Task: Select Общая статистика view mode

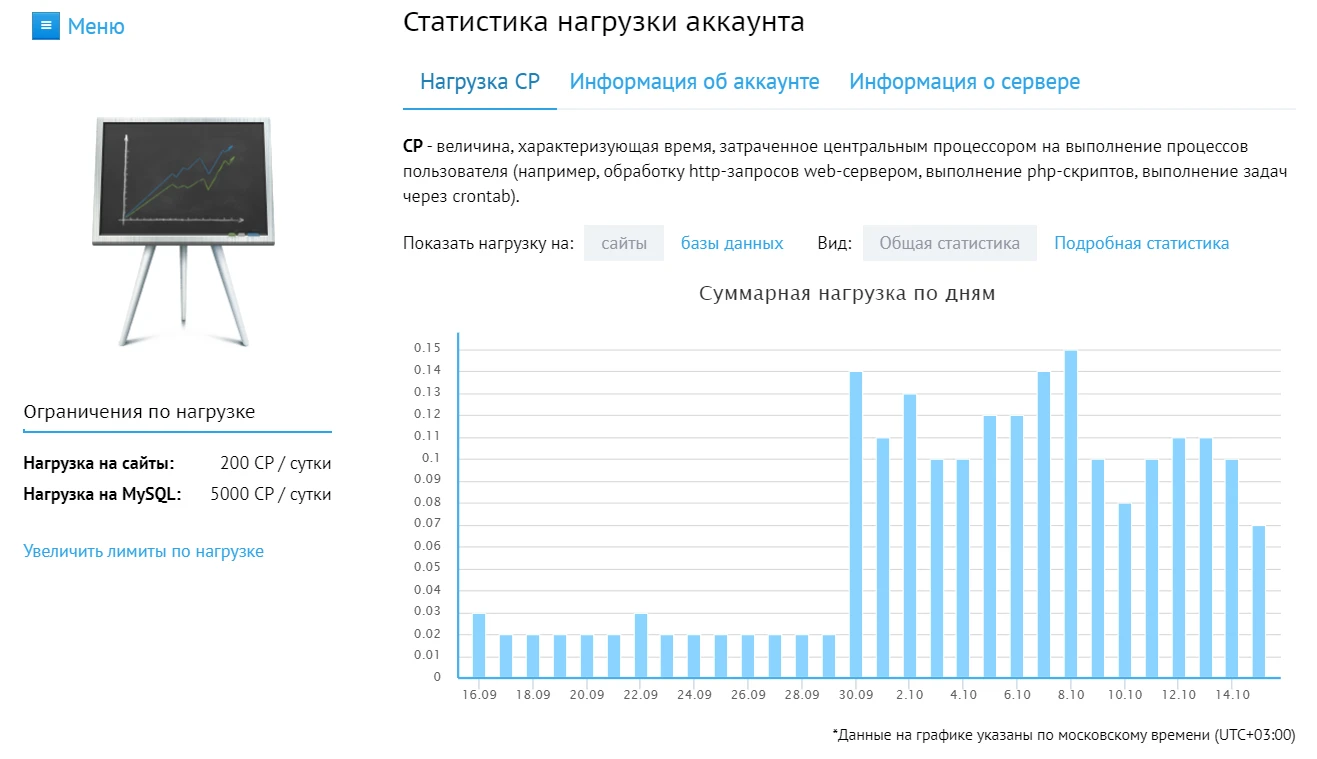Action: [949, 242]
